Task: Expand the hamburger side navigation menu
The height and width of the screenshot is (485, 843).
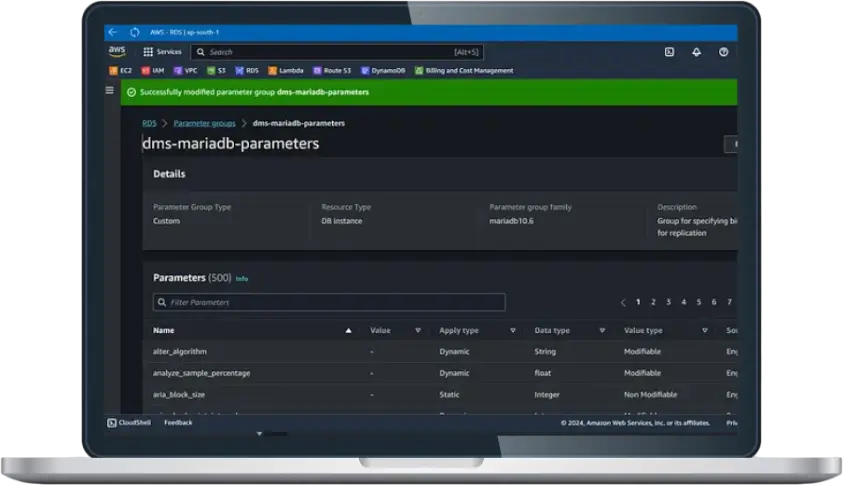Action: pos(110,90)
